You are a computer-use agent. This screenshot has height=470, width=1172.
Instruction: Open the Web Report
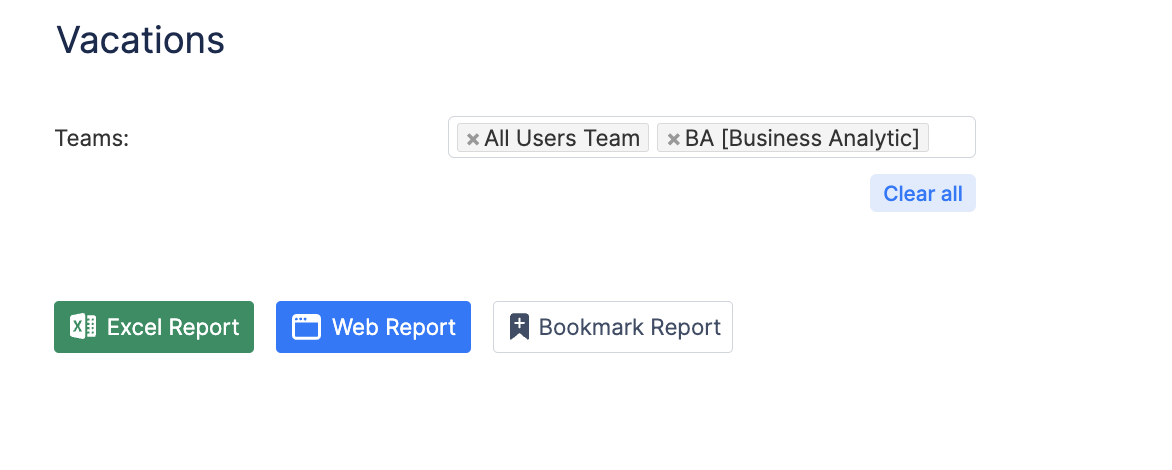373,327
